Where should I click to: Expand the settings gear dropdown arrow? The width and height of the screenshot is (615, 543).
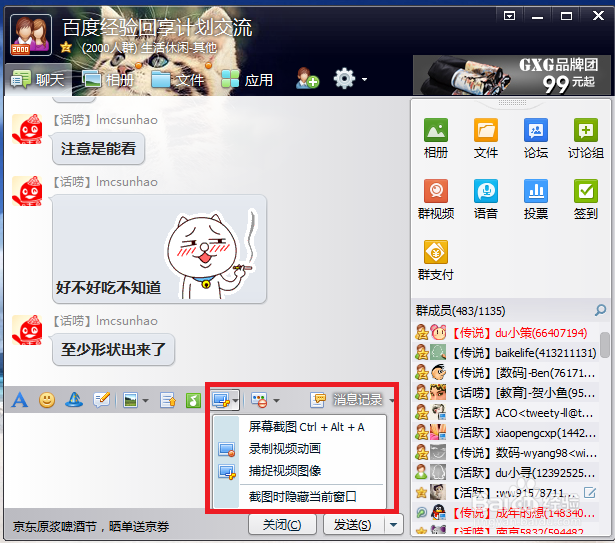[x=364, y=79]
